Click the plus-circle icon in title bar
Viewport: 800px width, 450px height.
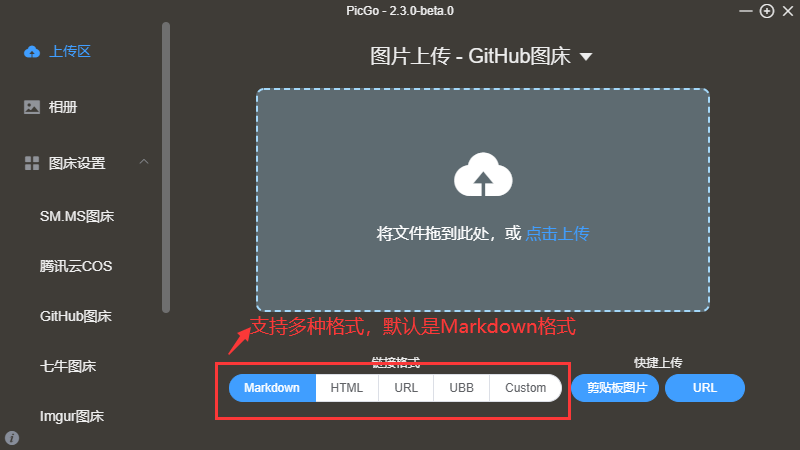pyautogui.click(x=767, y=11)
